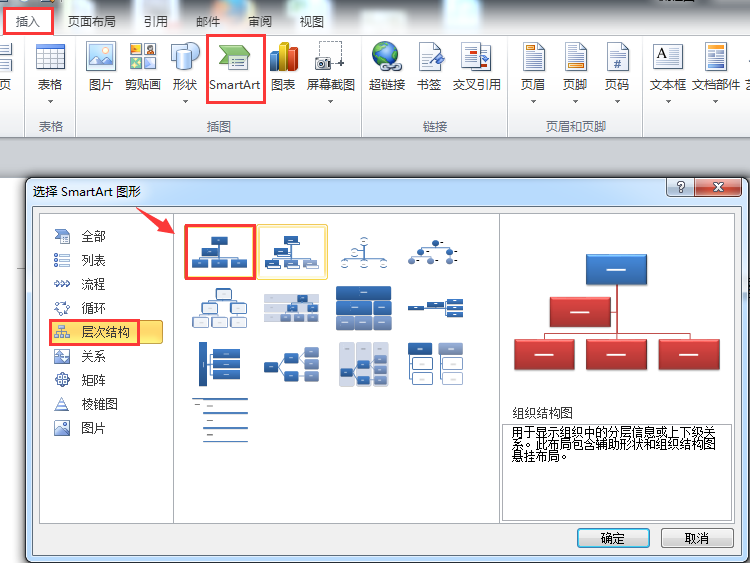Choose the horizontal multi-level hierarchy thumbnail
This screenshot has width=750, height=563.
(220, 364)
